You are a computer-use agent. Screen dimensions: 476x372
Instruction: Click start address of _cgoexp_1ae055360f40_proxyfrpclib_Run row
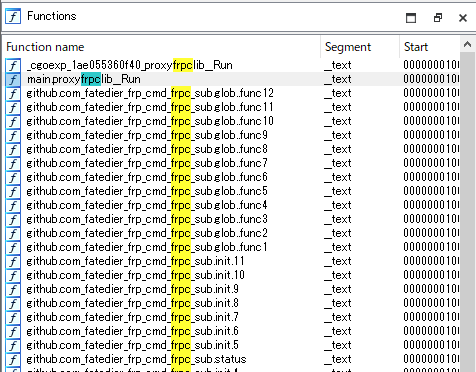pos(431,65)
